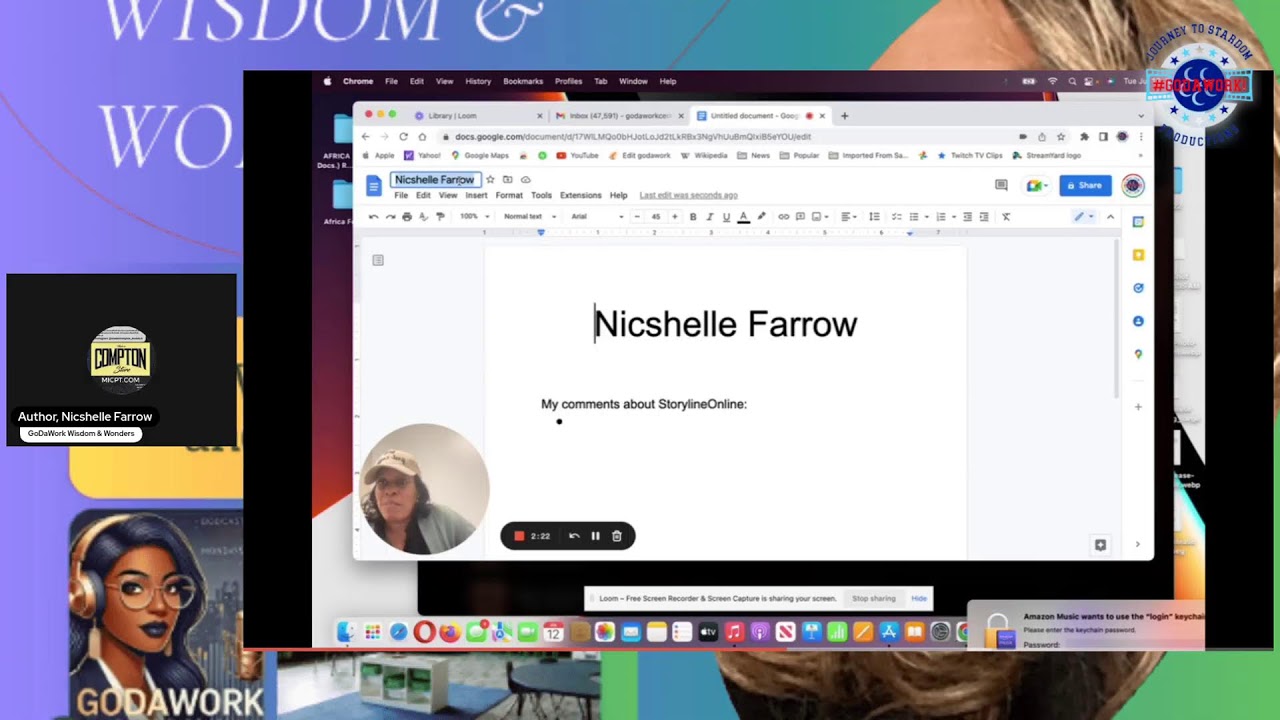Click the clear formatting icon

[1006, 217]
